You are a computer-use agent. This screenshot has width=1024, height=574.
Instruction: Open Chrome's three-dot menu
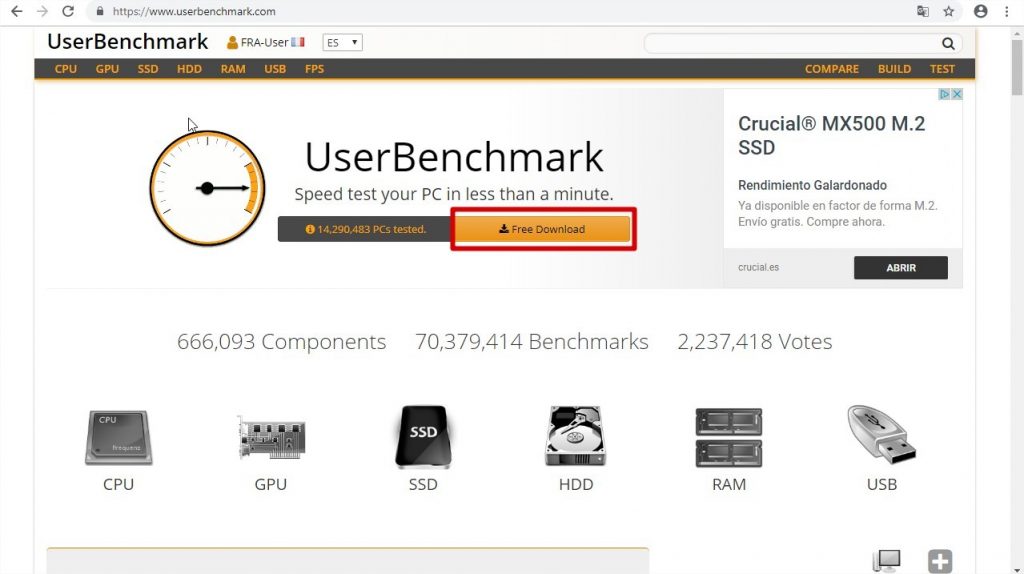tap(1006, 11)
